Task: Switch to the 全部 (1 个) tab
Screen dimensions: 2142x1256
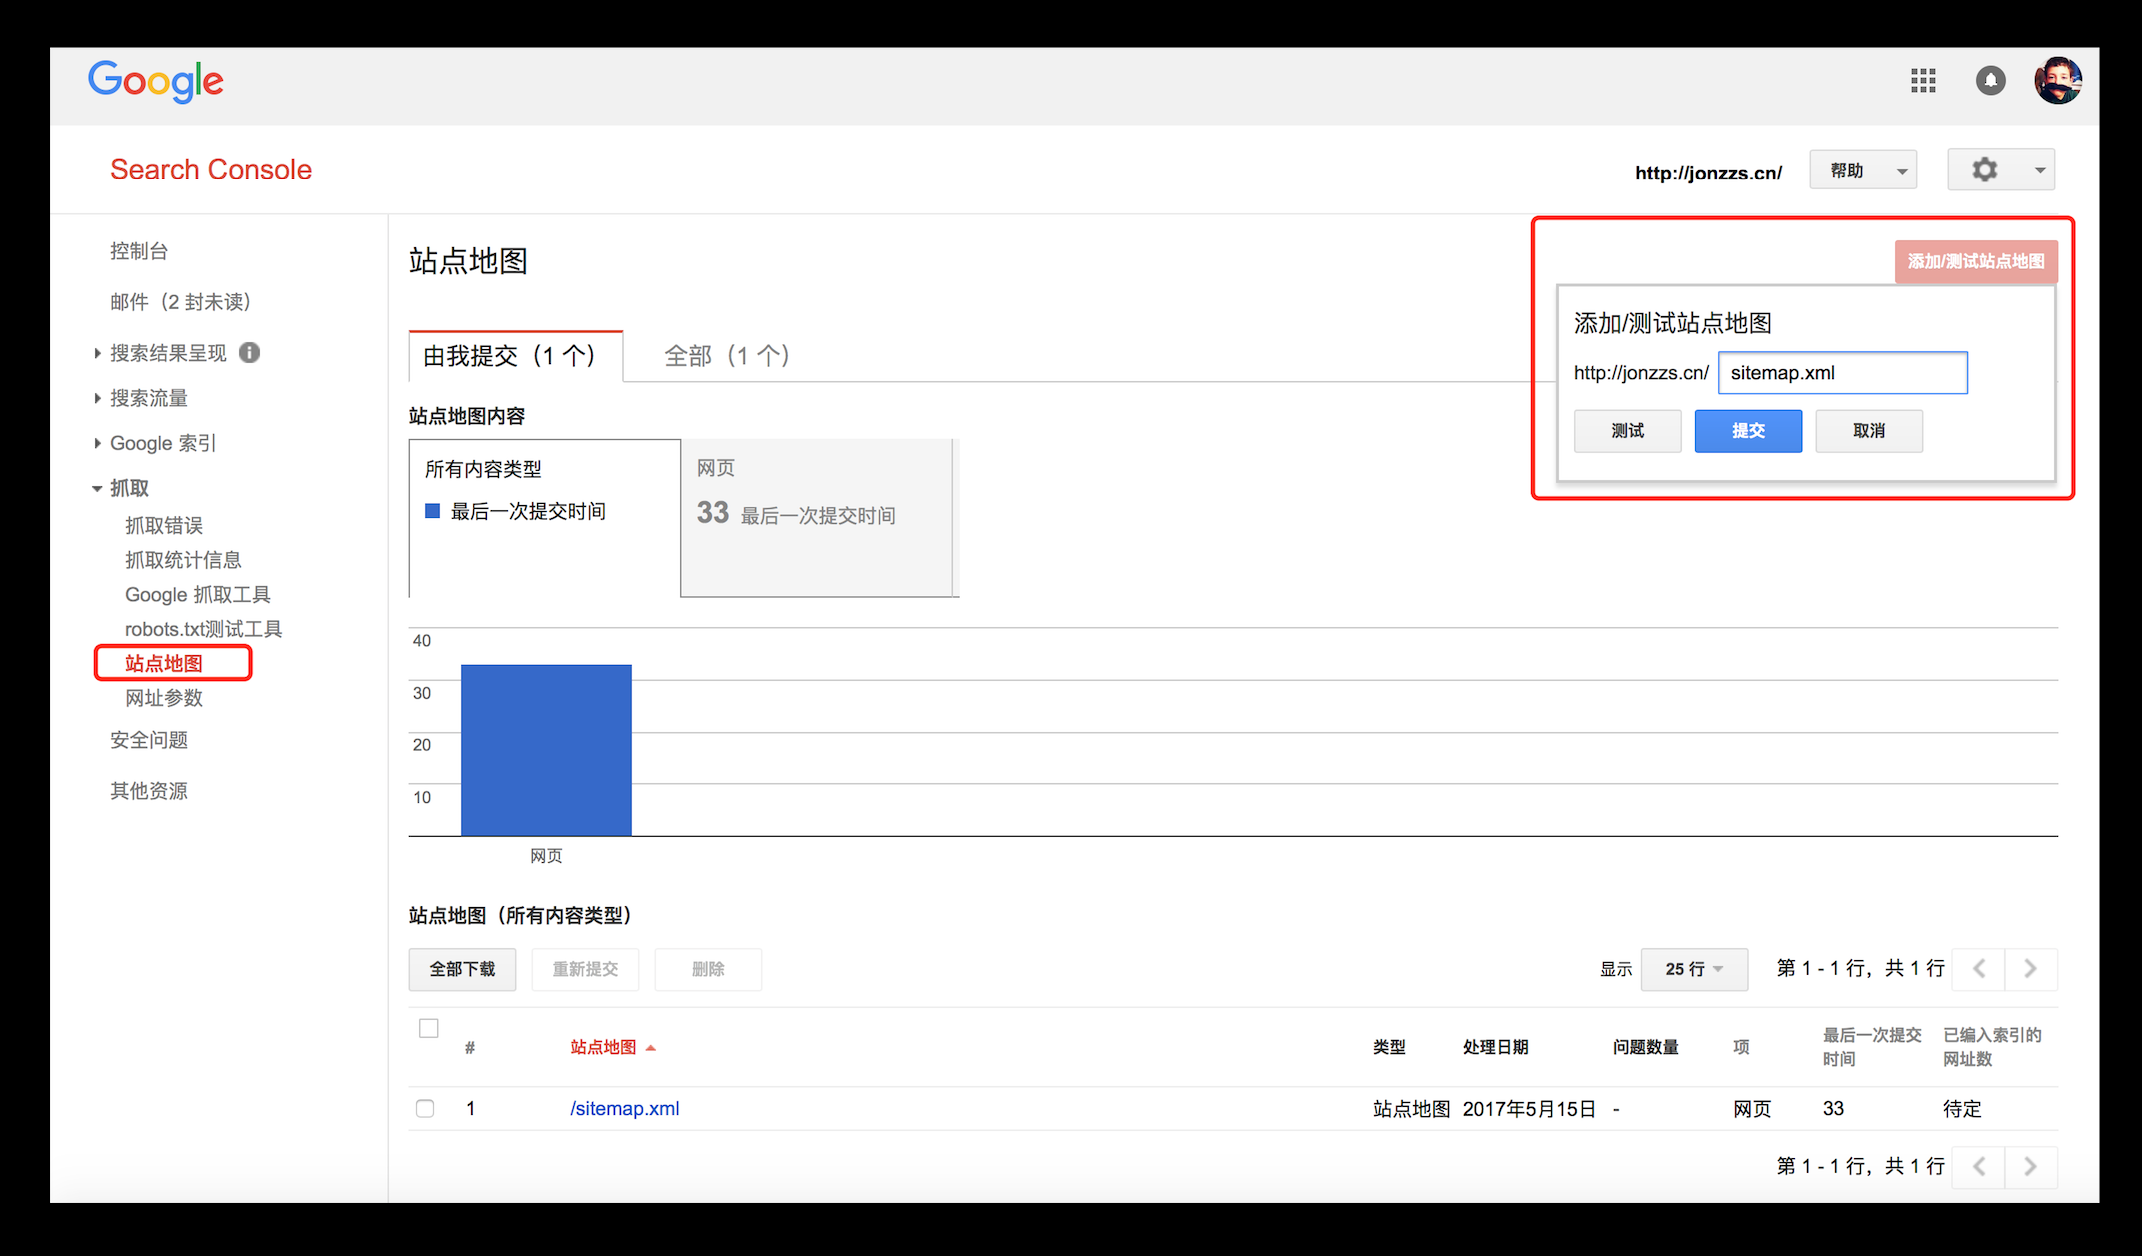Action: click(727, 356)
